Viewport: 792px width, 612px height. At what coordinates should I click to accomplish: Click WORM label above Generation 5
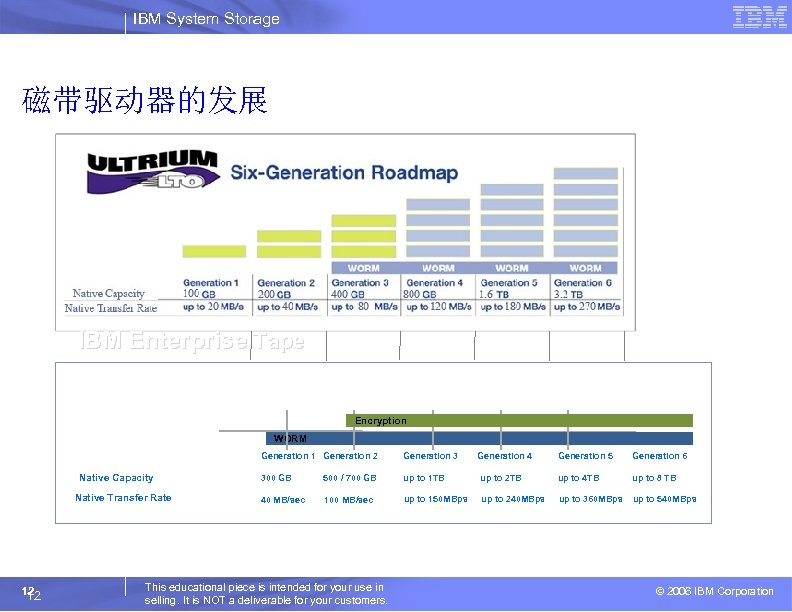[x=512, y=268]
